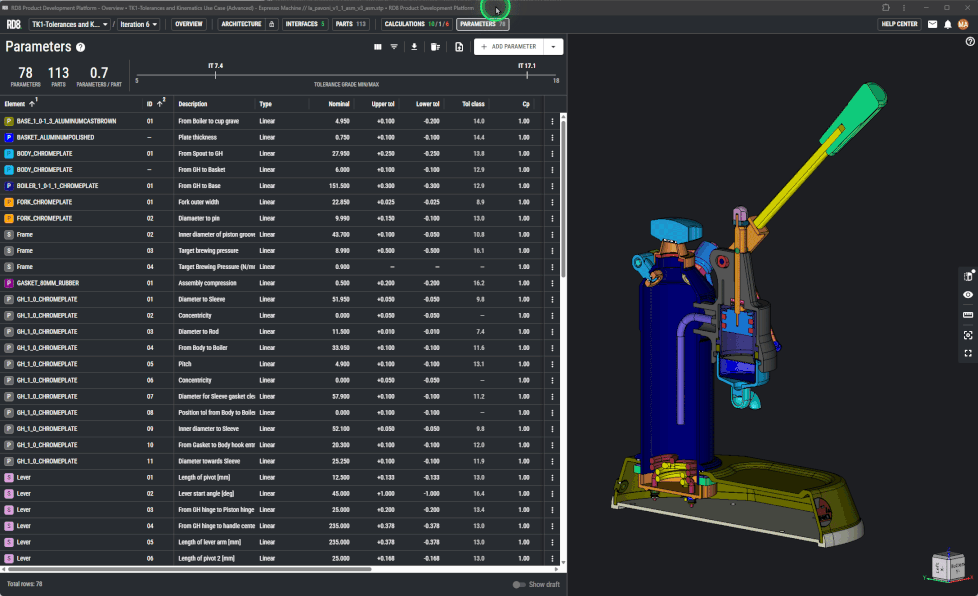The height and width of the screenshot is (596, 978).
Task: Switch to the Architecture tab
Action: [241, 24]
